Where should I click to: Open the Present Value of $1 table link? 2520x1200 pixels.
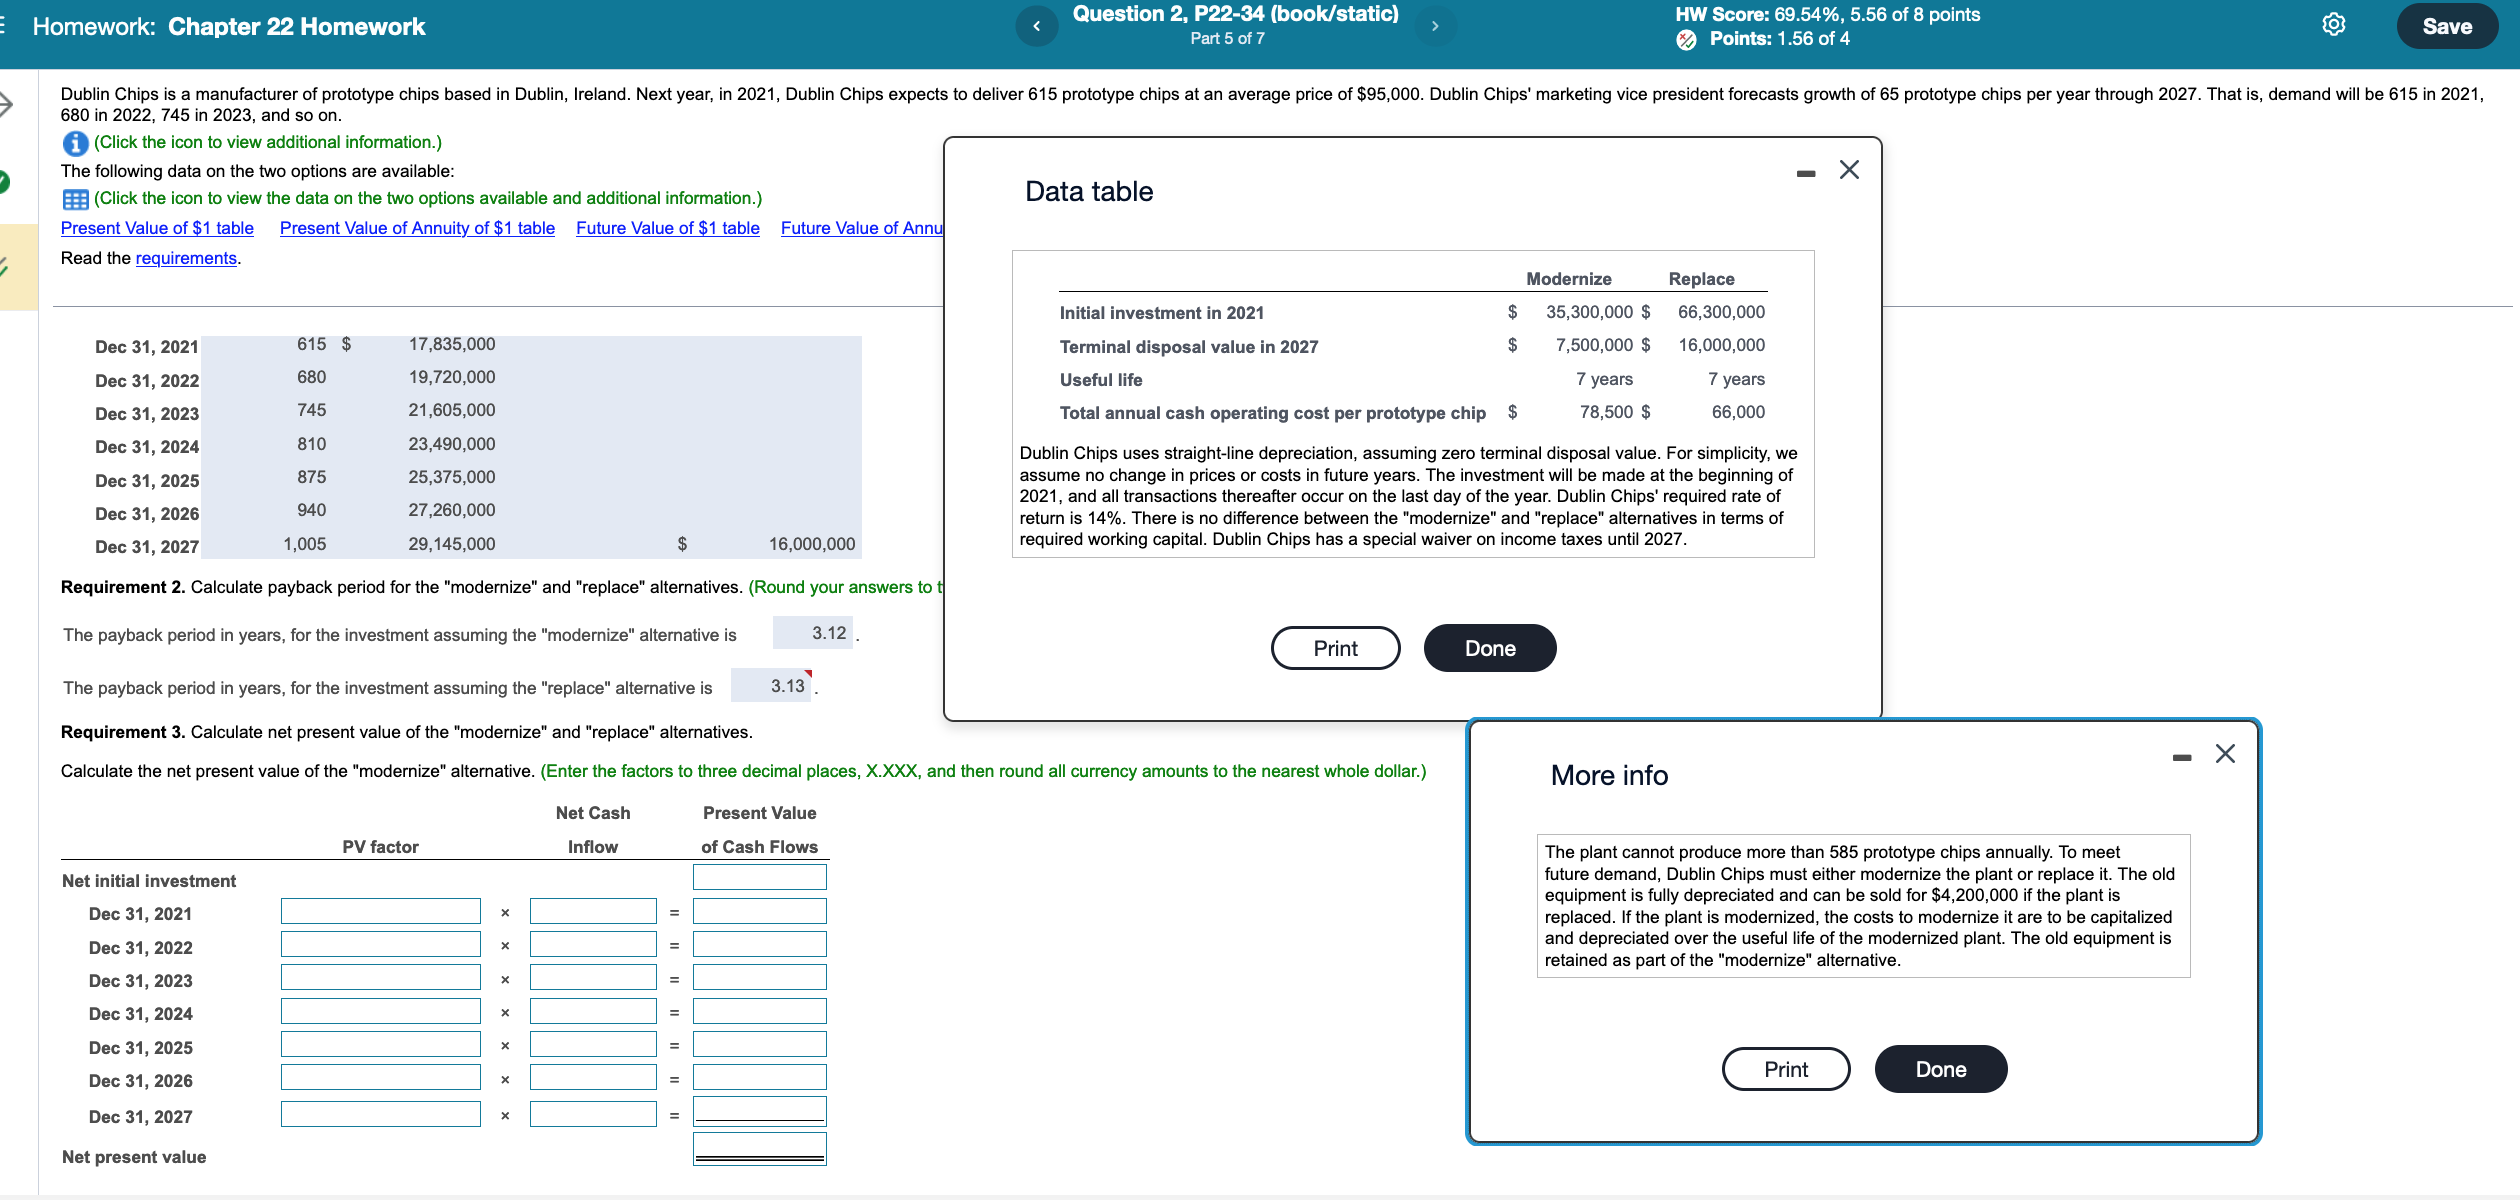156,228
